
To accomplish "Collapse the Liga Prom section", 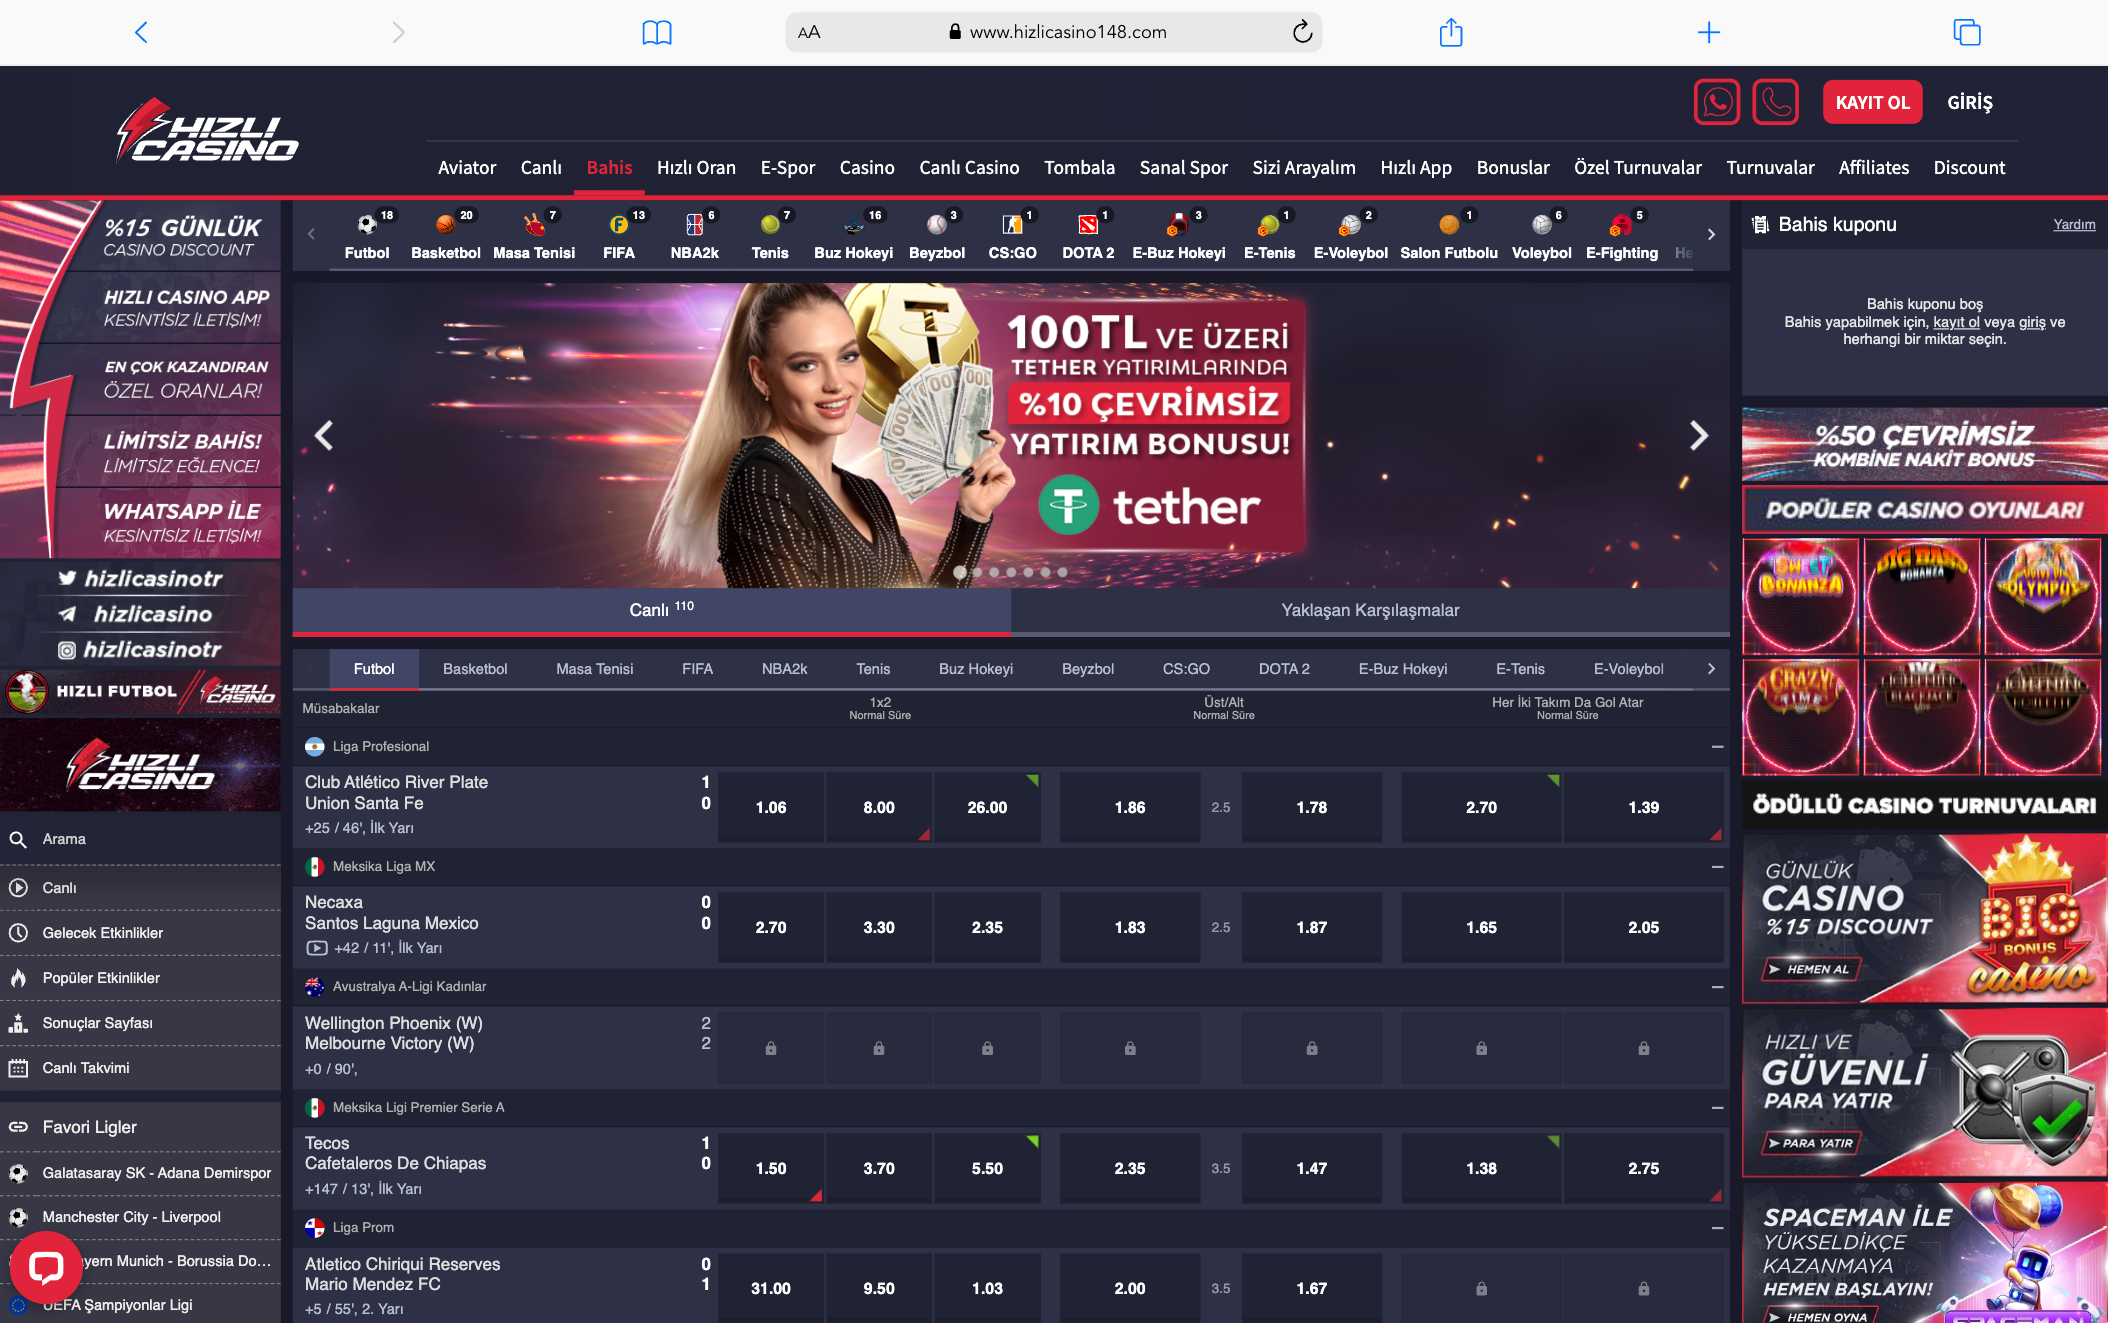I will coord(1717,1228).
